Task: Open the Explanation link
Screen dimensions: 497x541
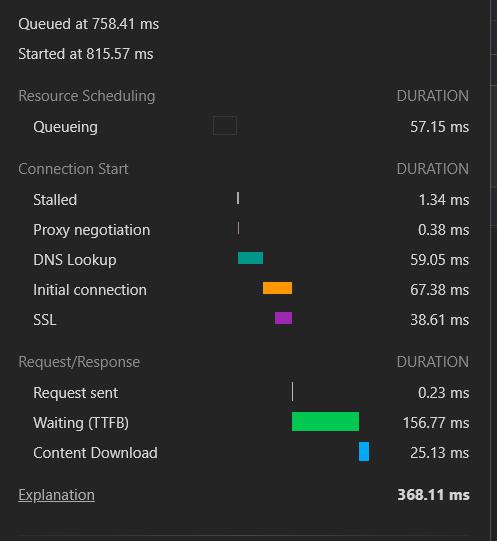Action: click(x=56, y=495)
